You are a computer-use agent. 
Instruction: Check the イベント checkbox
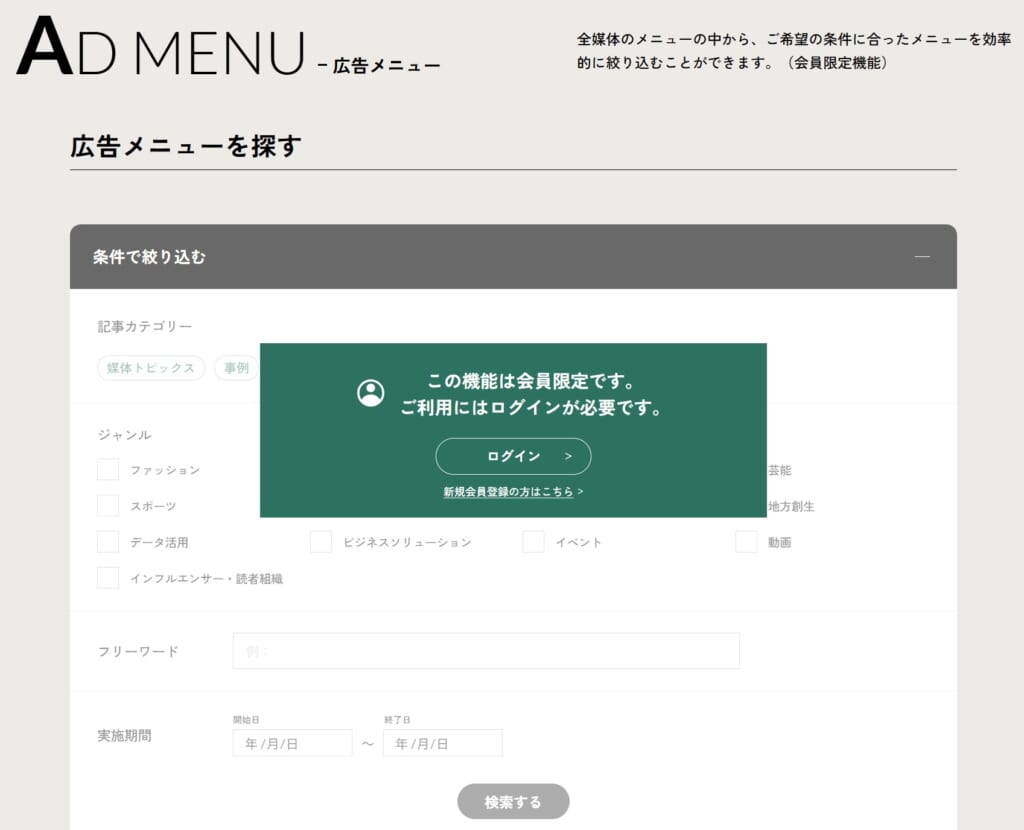point(533,542)
